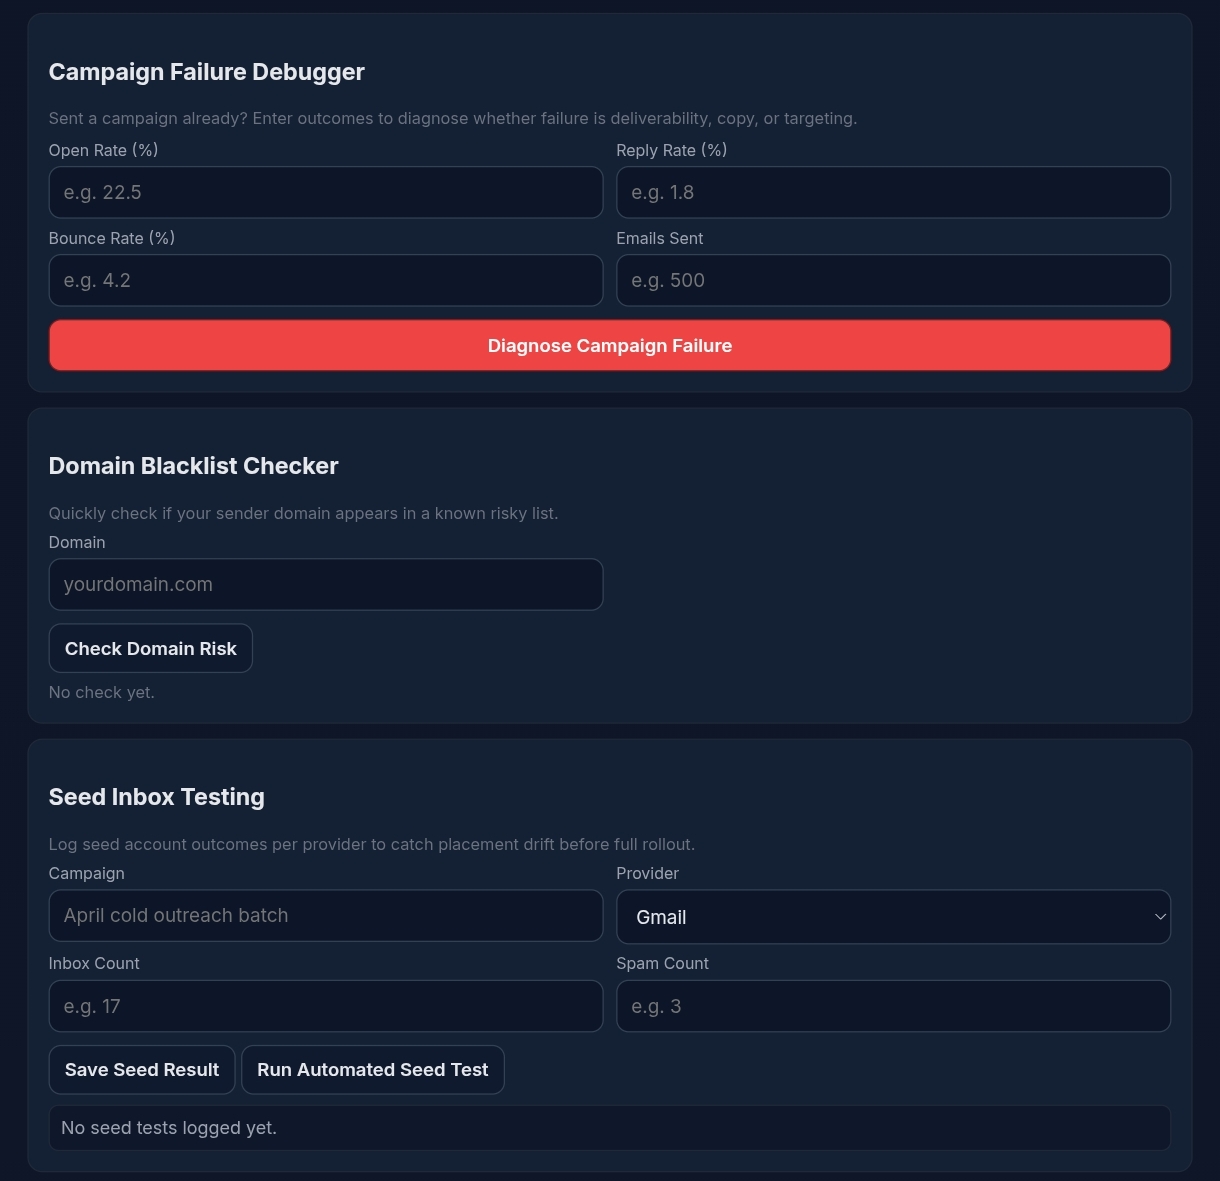Expand the Gmail provider selector chevron
Screen dimensions: 1220x1181
click(x=1159, y=916)
